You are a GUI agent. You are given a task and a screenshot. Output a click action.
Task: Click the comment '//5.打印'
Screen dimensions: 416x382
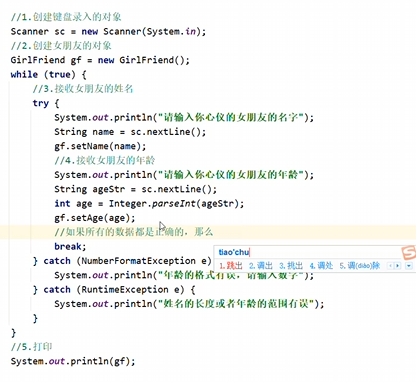tap(31, 347)
